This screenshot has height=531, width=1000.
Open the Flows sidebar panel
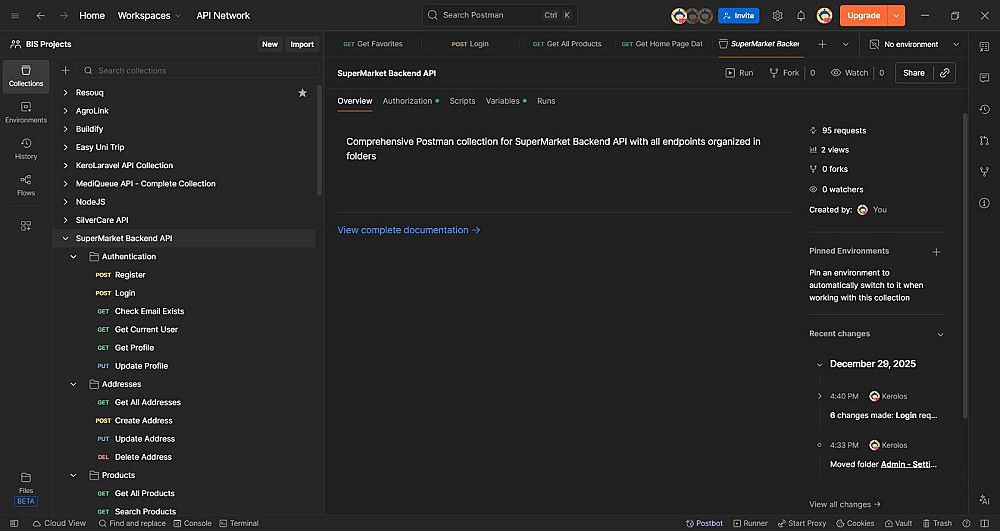pyautogui.click(x=26, y=185)
